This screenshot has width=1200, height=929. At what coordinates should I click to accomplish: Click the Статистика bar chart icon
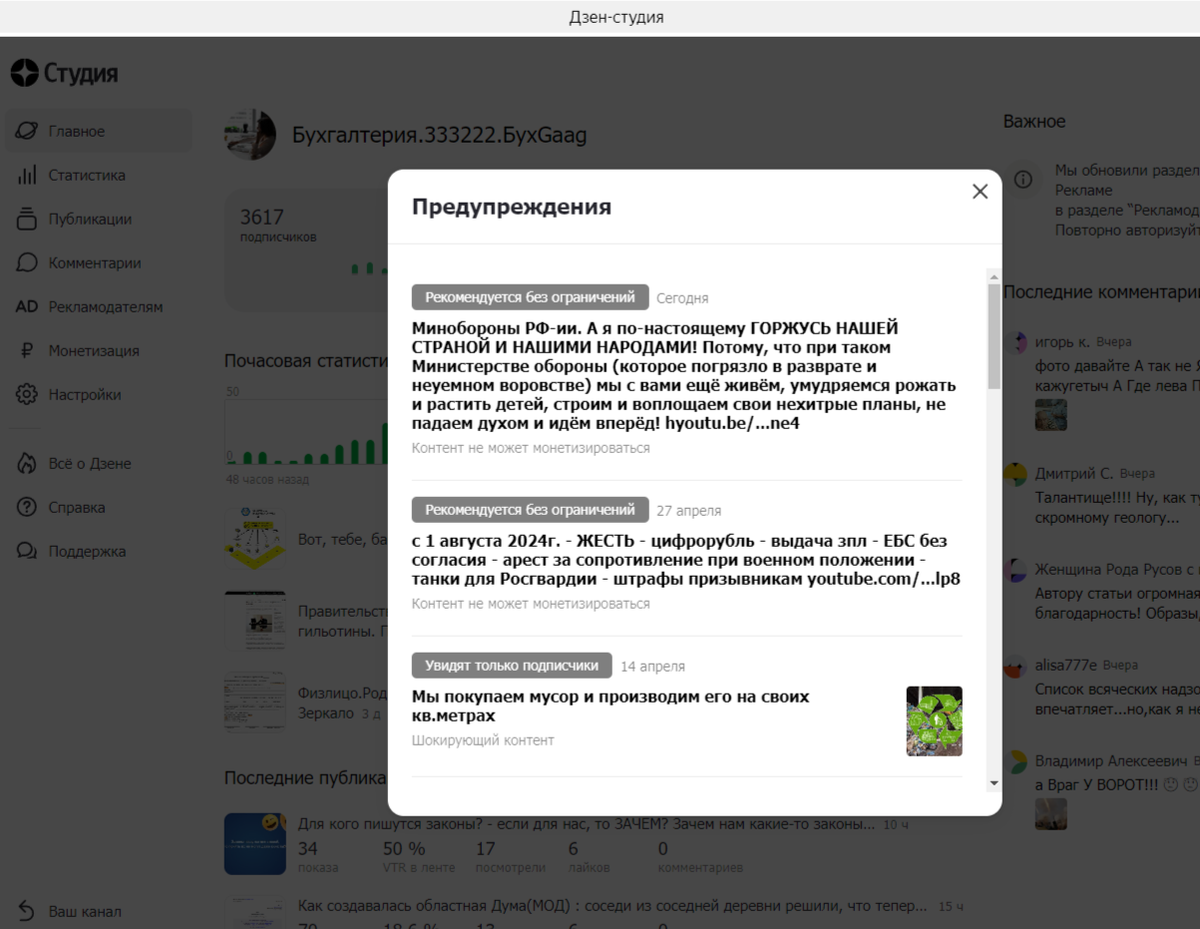tap(27, 175)
